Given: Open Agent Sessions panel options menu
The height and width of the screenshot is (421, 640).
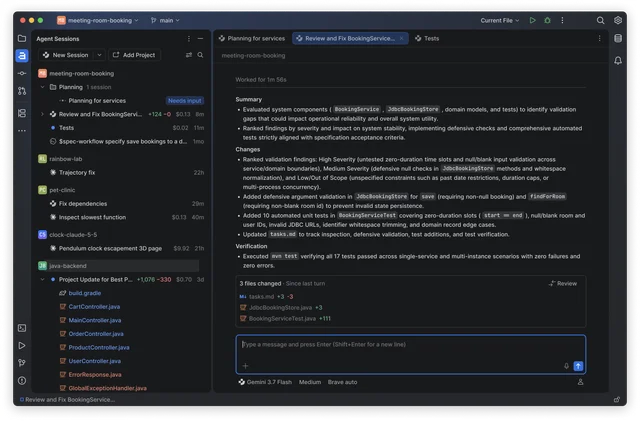Looking at the screenshot, I should (189, 38).
